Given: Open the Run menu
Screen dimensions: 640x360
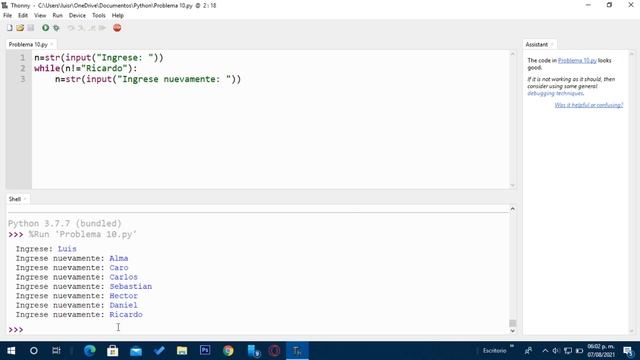Looking at the screenshot, I should (58, 15).
